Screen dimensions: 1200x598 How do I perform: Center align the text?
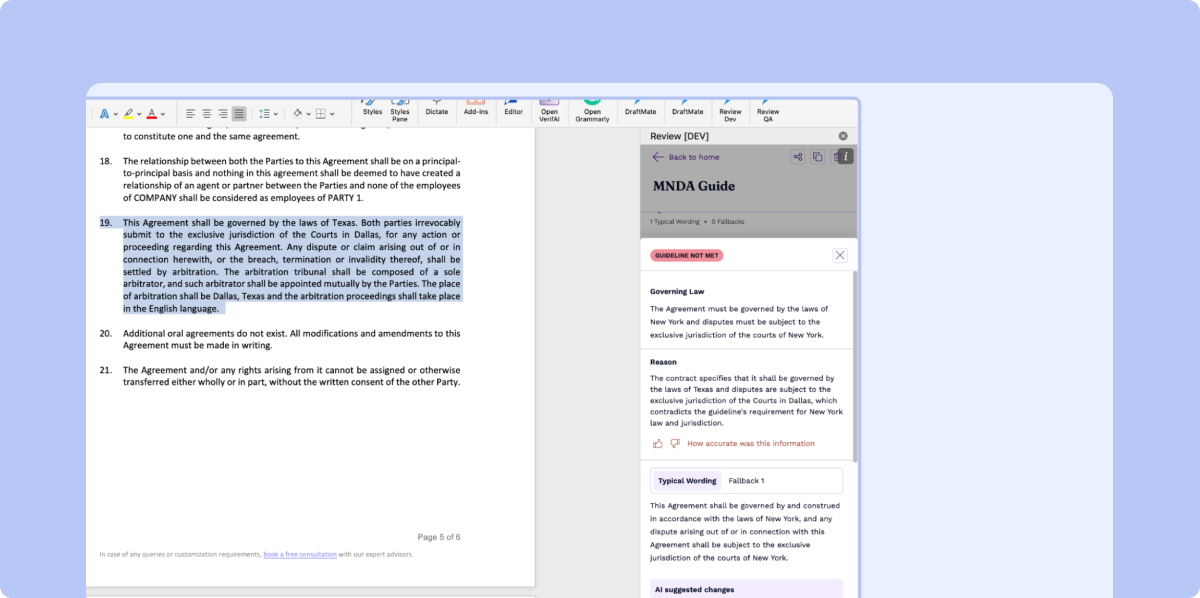click(x=206, y=114)
